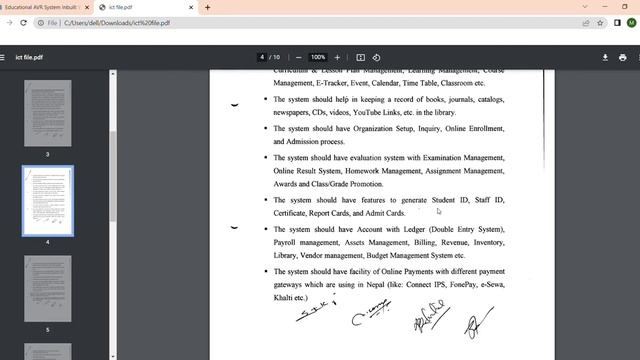
Task: Toggle the PDF sidebar menu icon
Action: pyautogui.click(x=2, y=58)
